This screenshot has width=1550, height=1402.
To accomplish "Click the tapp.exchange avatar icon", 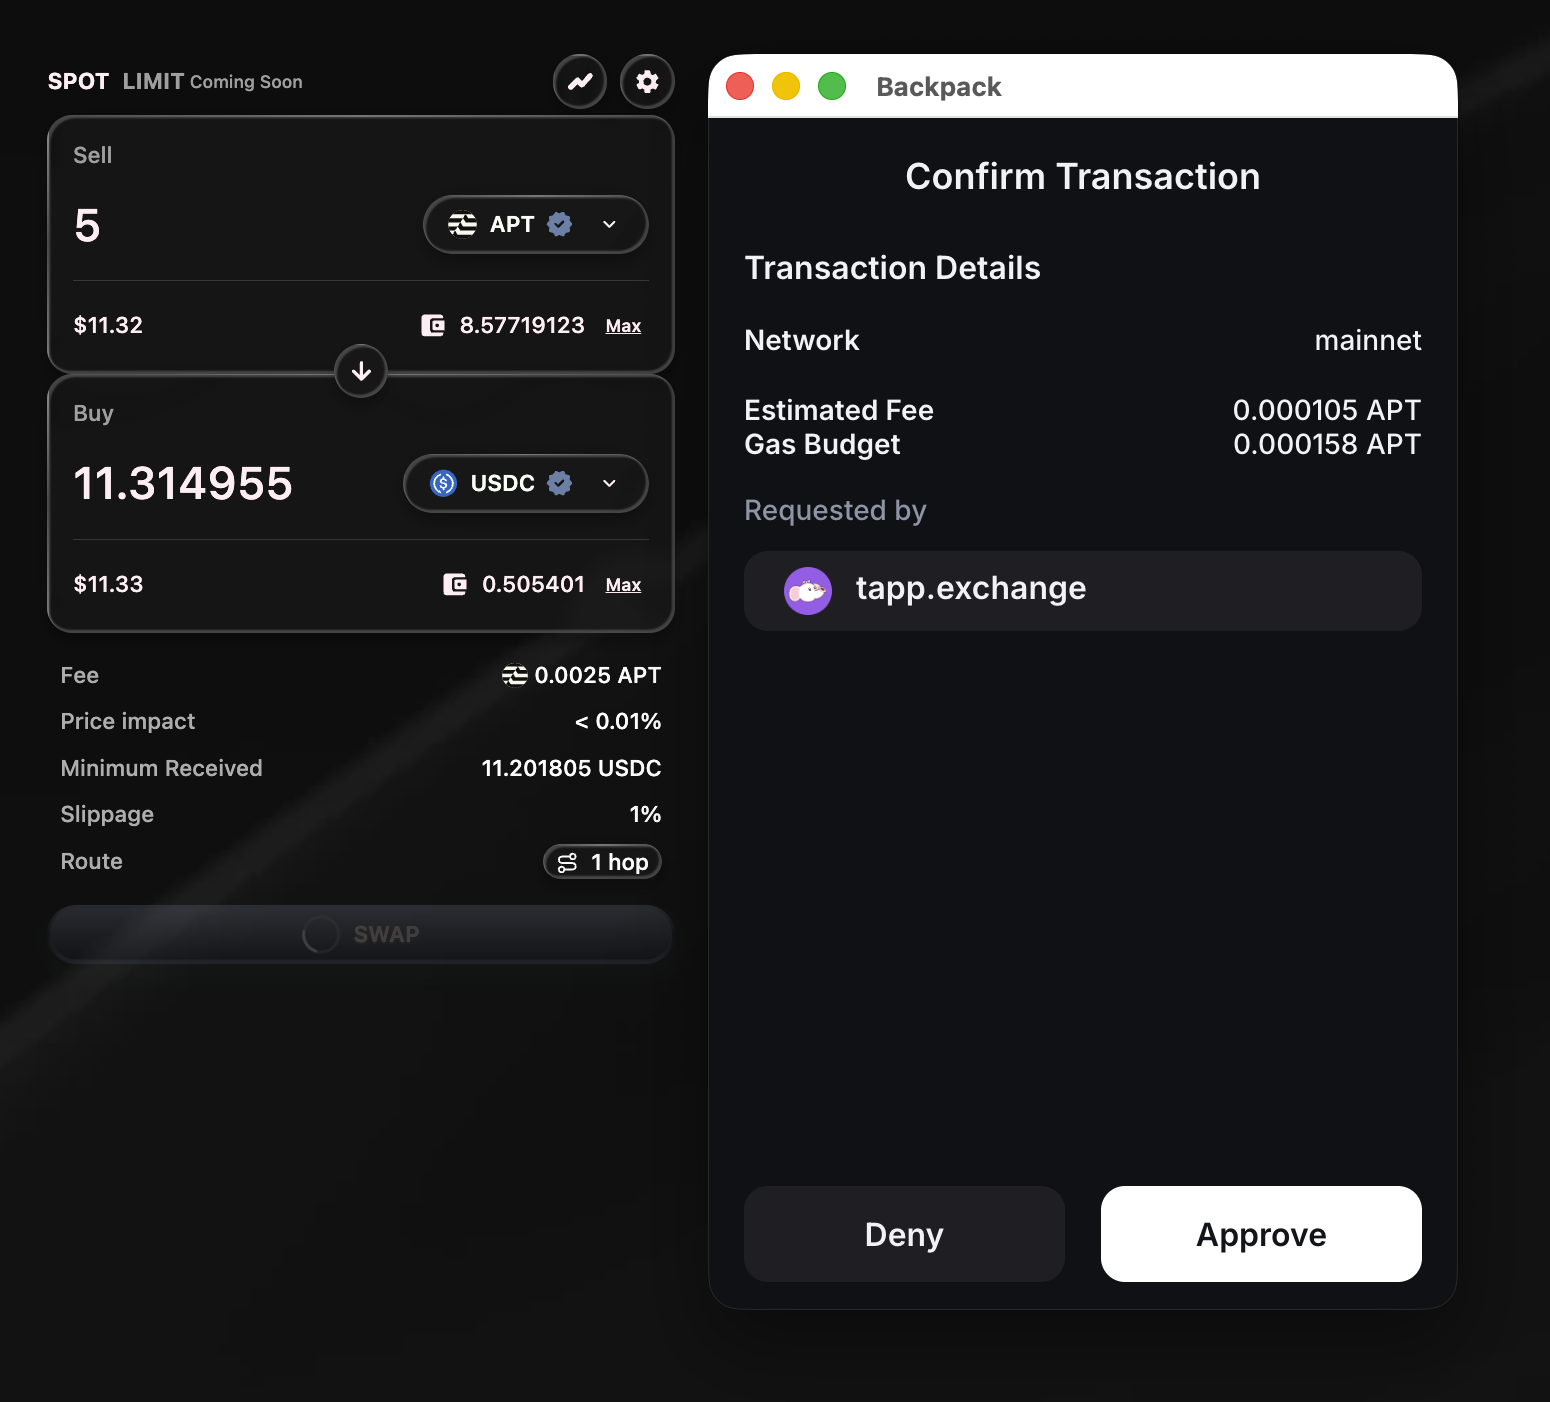I will pos(808,590).
